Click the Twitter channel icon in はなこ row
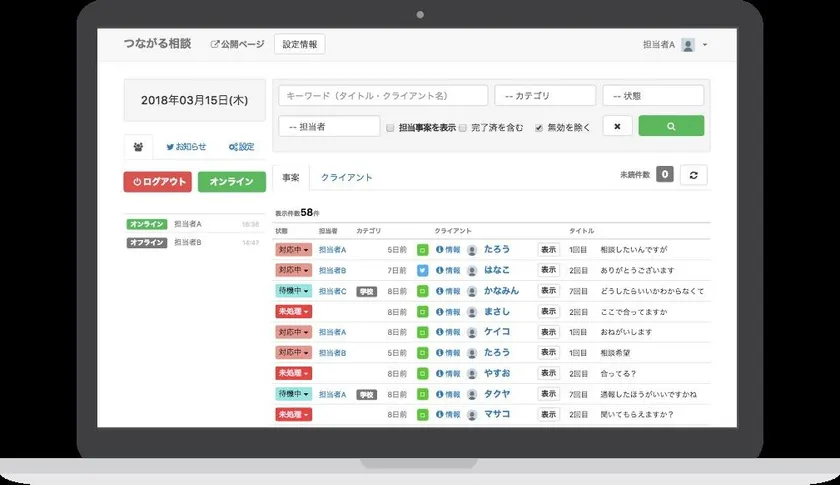 (422, 270)
